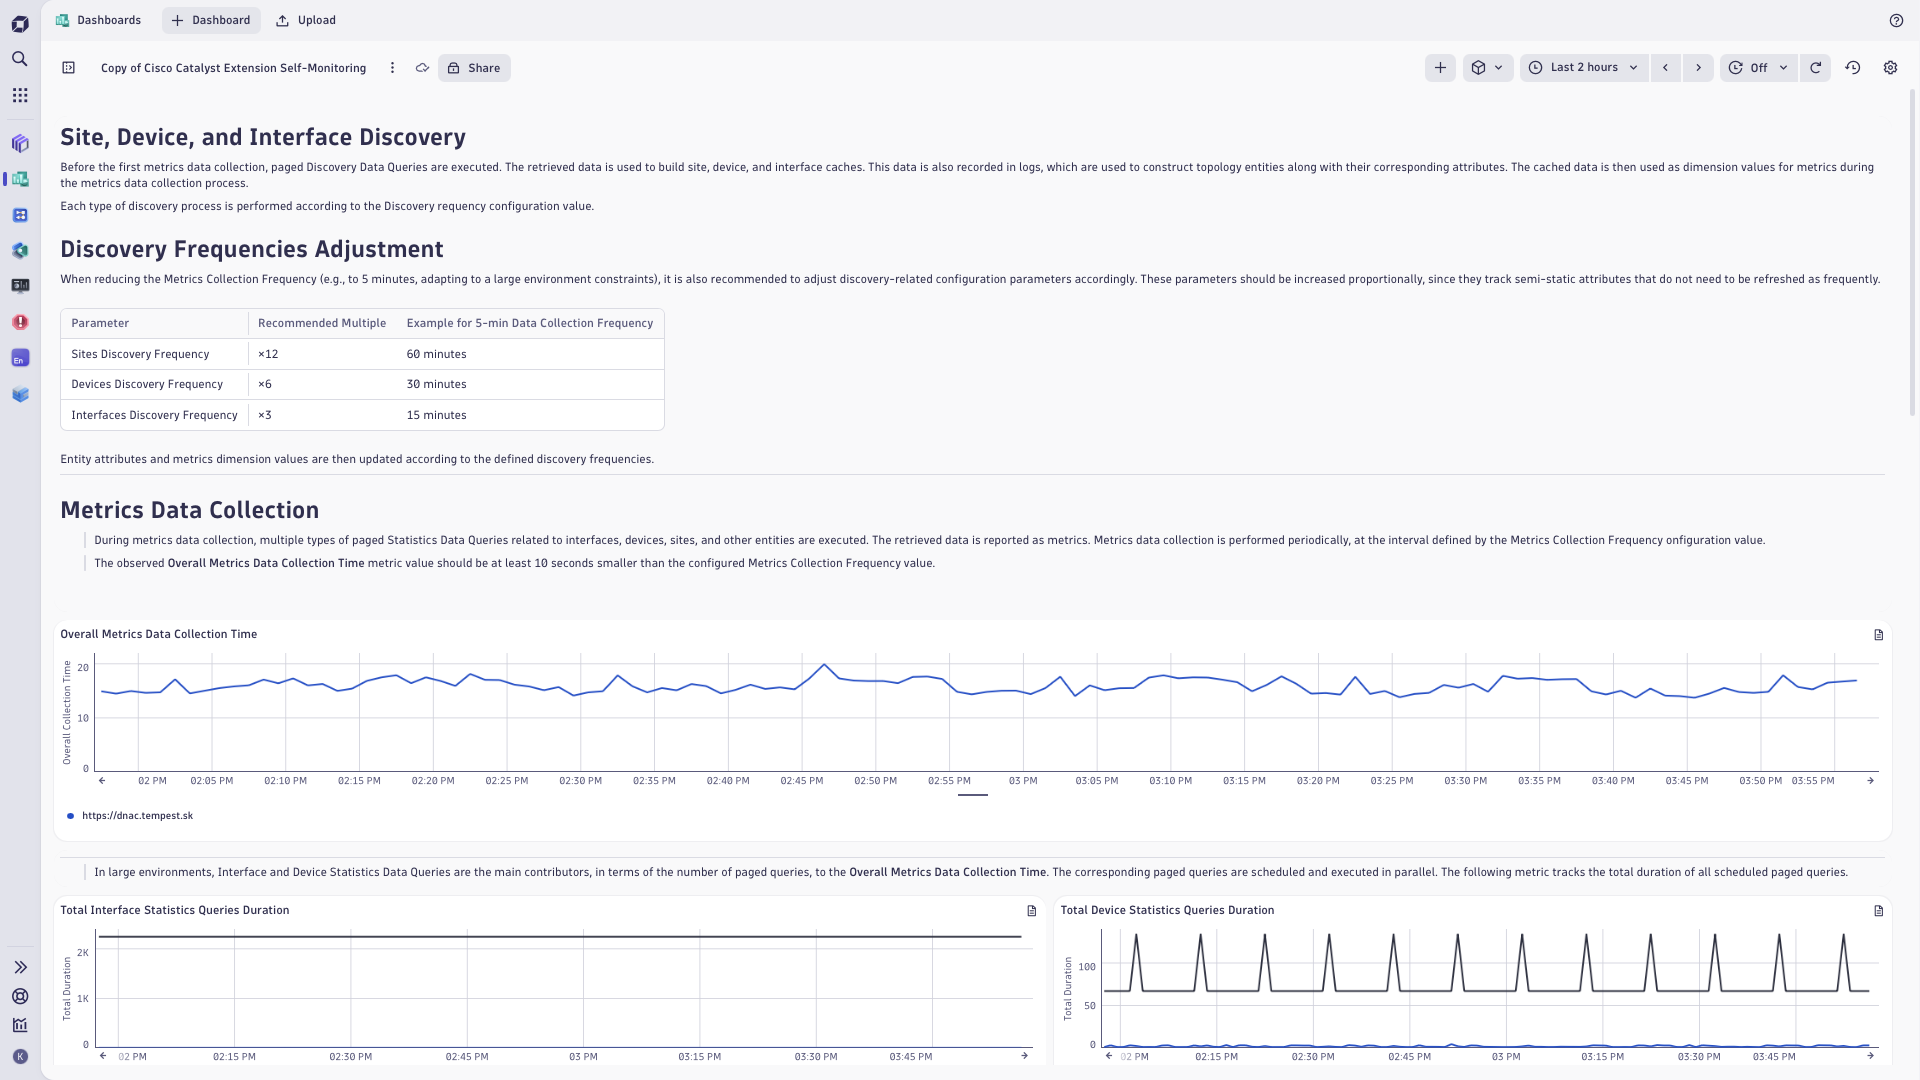Open dashboard settings via the gear icon
1920x1080 pixels.
tap(1890, 67)
